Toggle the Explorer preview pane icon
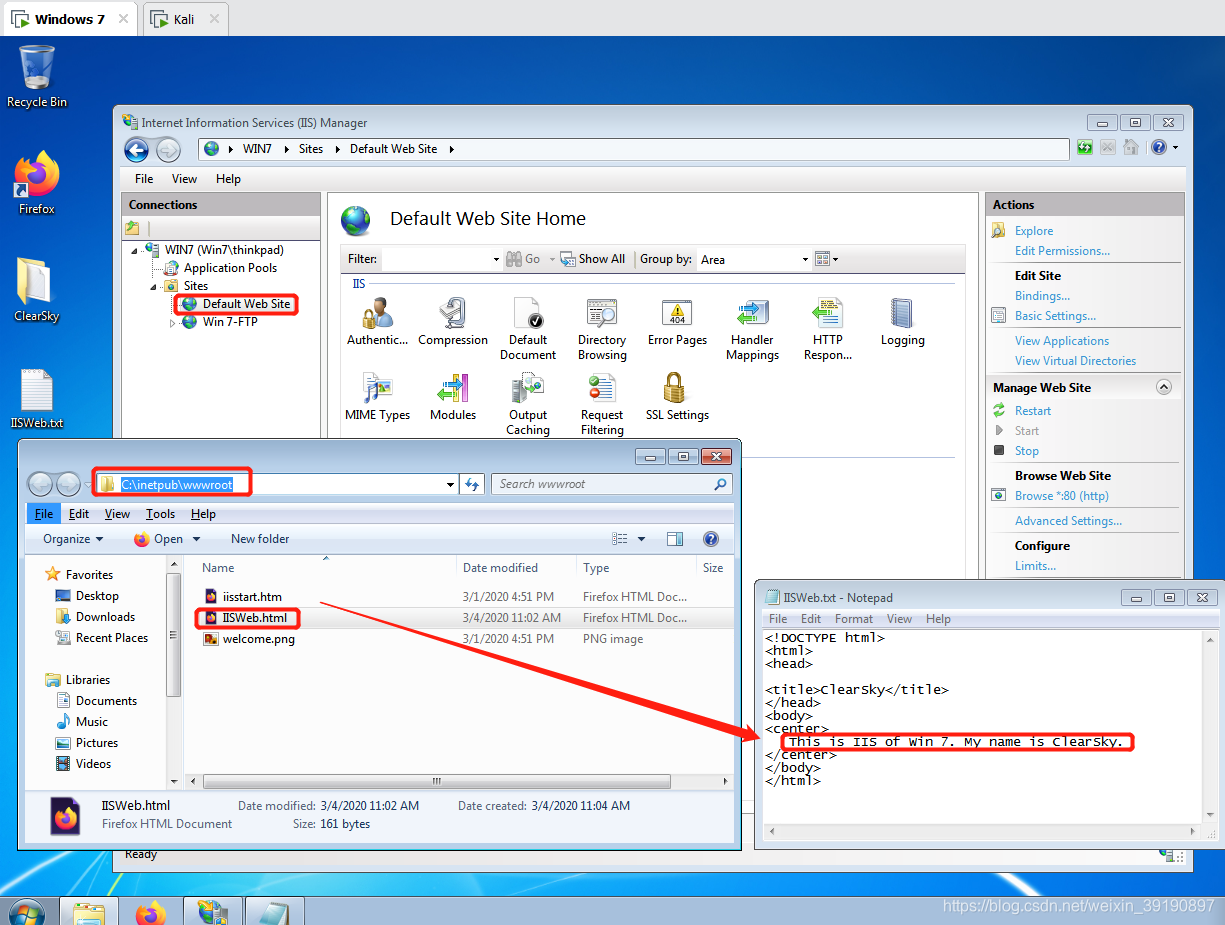The height and width of the screenshot is (925, 1225). 675,539
